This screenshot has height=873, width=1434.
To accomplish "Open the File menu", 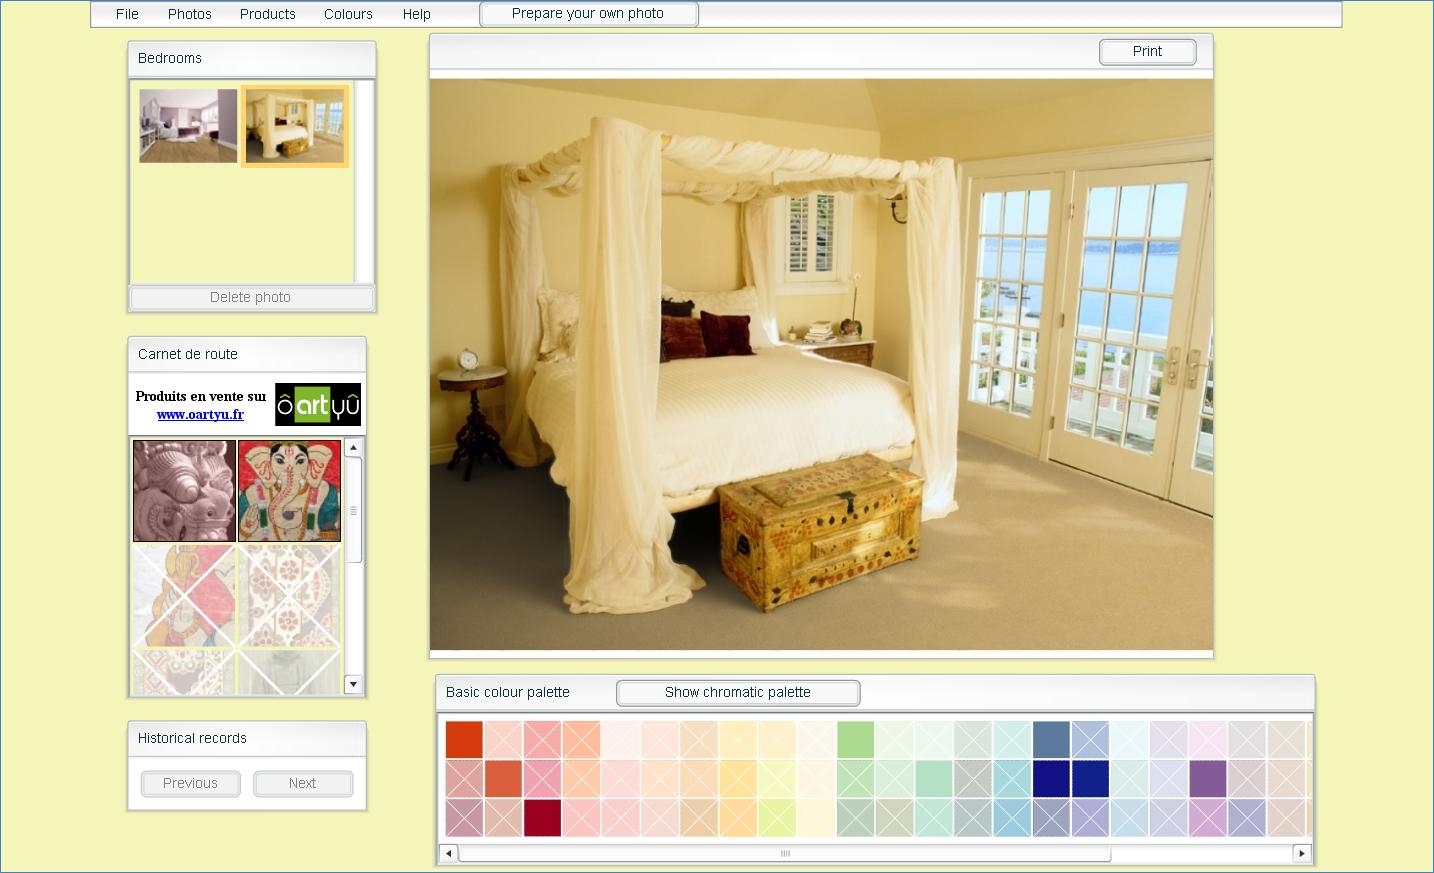I will click(127, 14).
